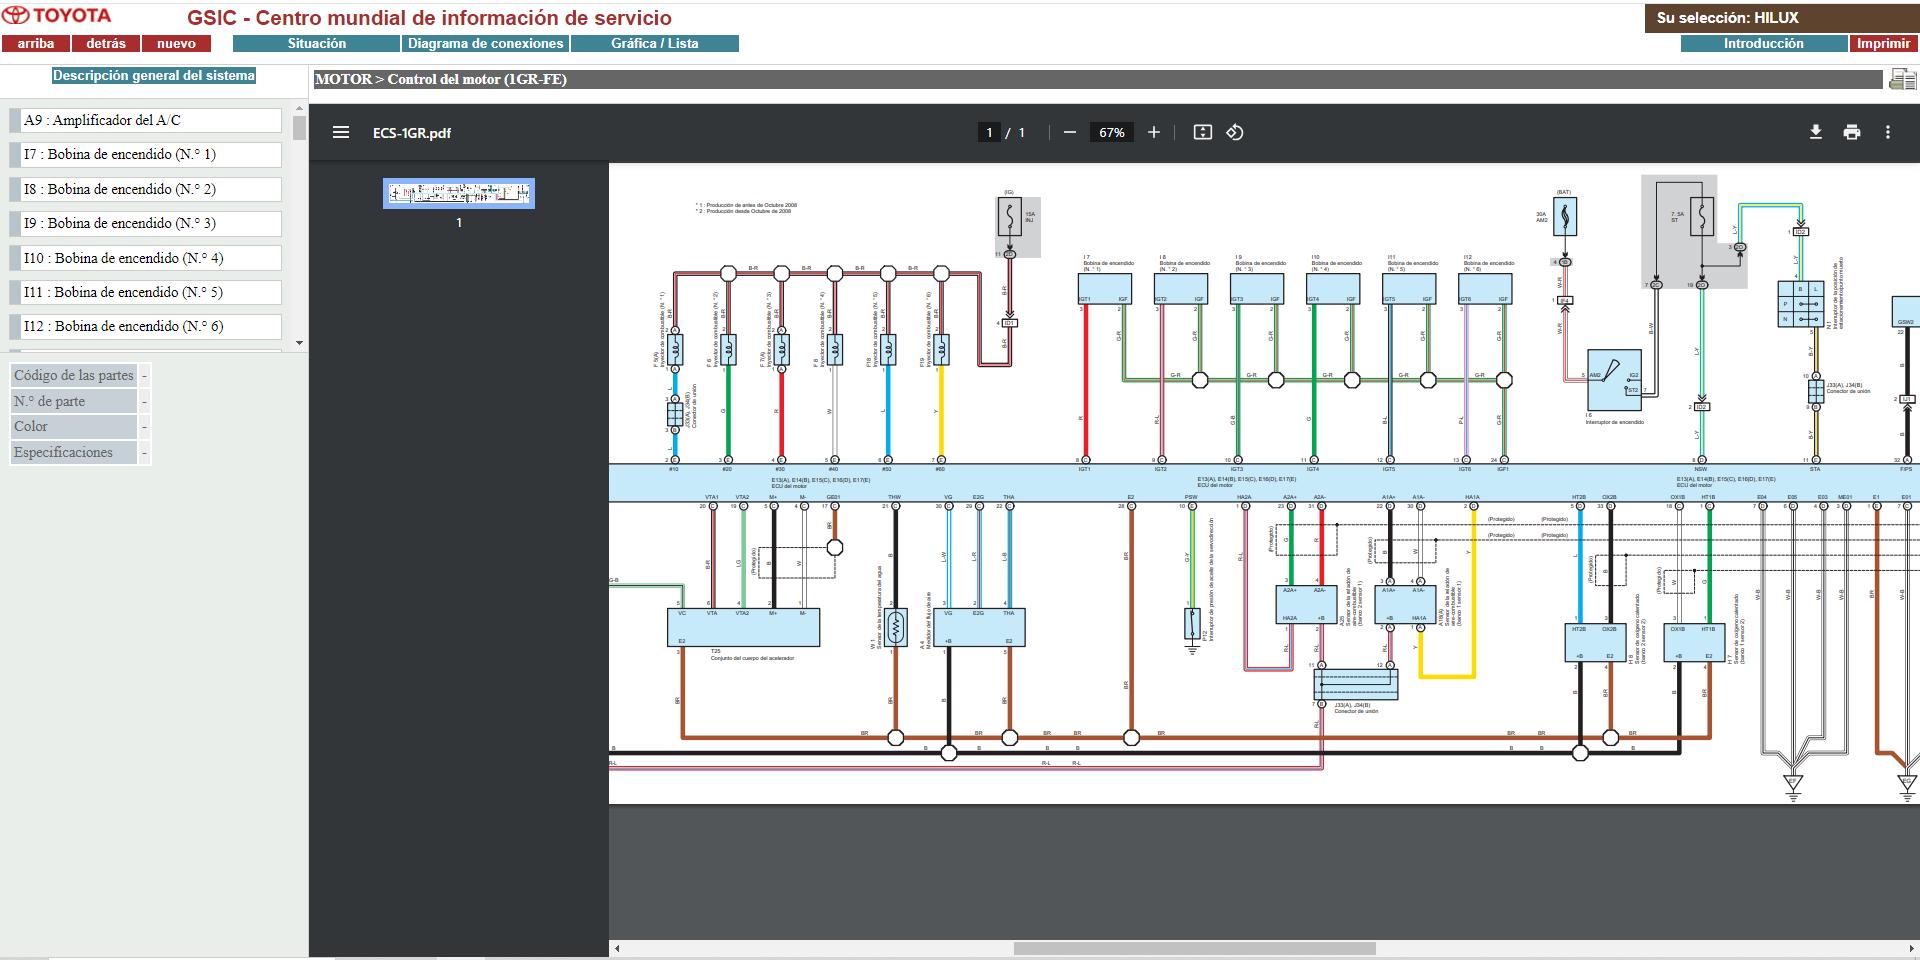The height and width of the screenshot is (960, 1920).
Task: Click Su selección: HILUX banner
Action: pos(1782,18)
